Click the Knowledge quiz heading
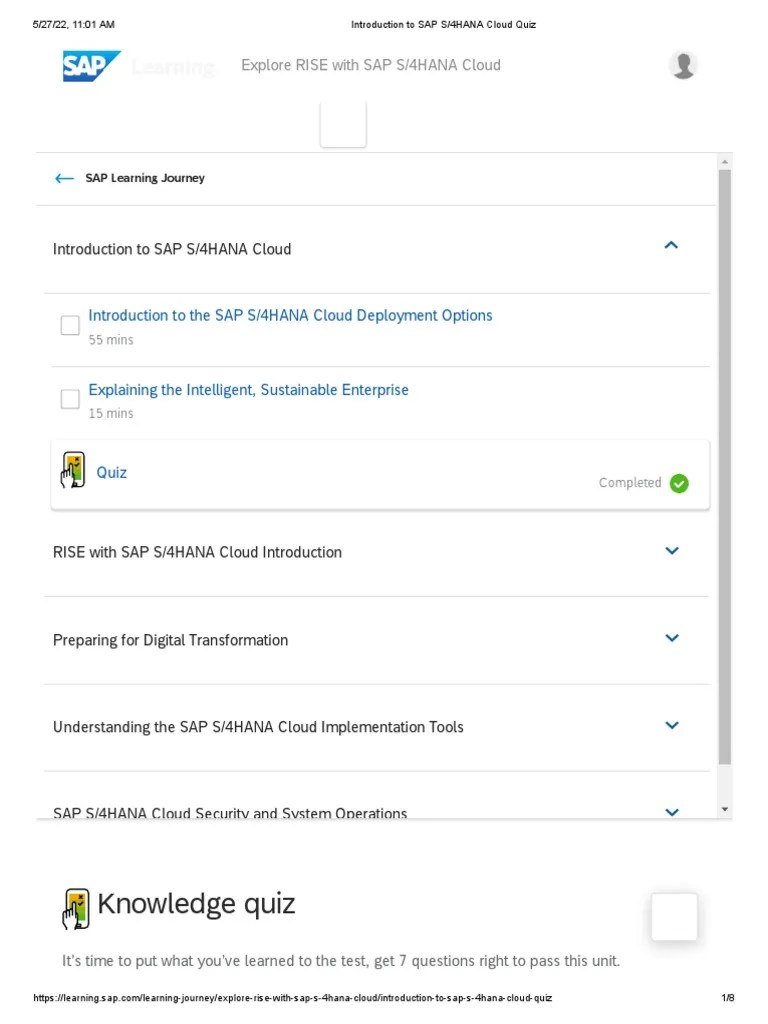This screenshot has height=1024, width=768. click(x=197, y=904)
